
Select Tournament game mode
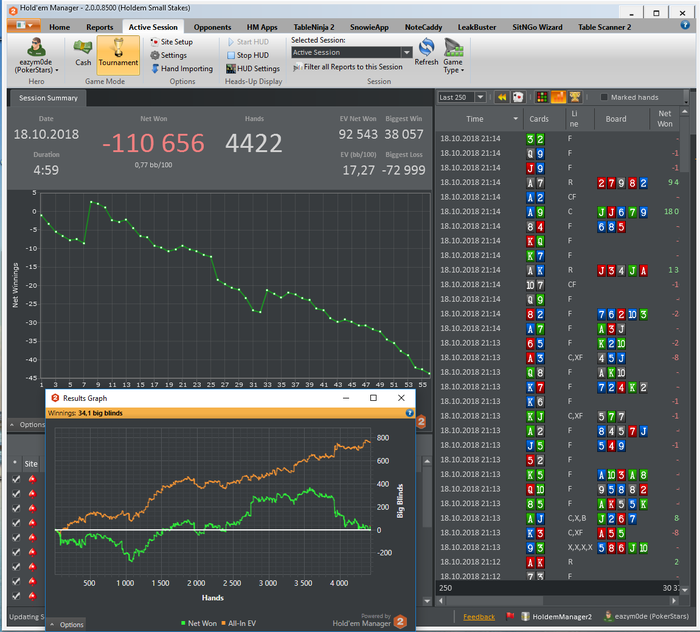pos(118,53)
